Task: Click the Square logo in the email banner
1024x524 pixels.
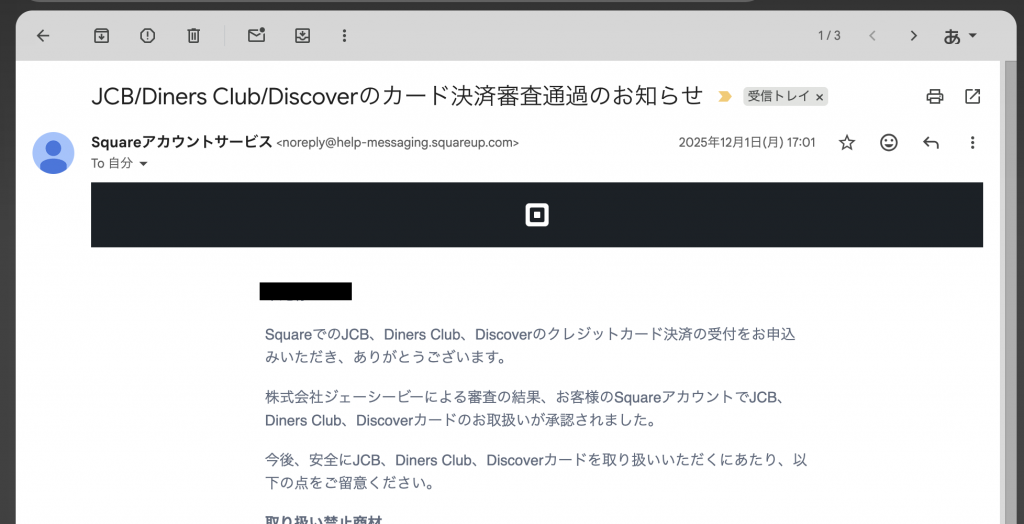Action: point(537,215)
